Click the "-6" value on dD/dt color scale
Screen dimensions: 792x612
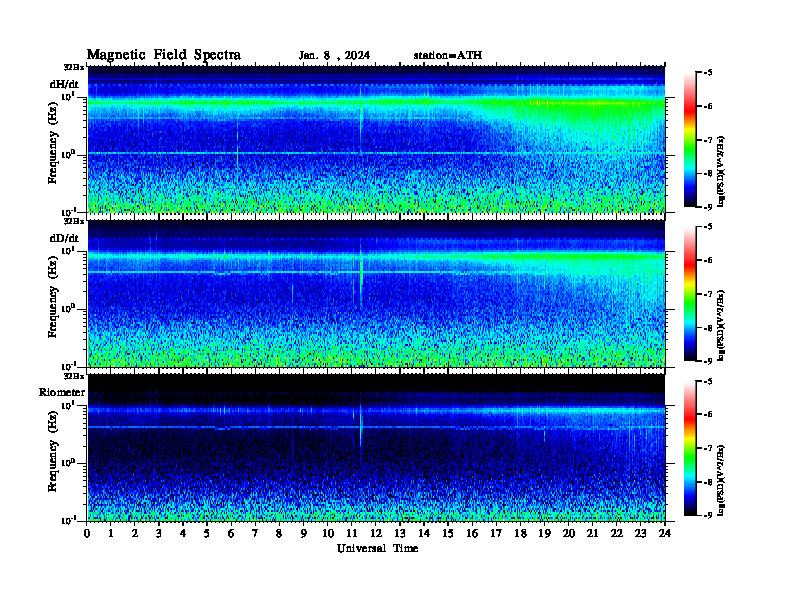click(708, 261)
